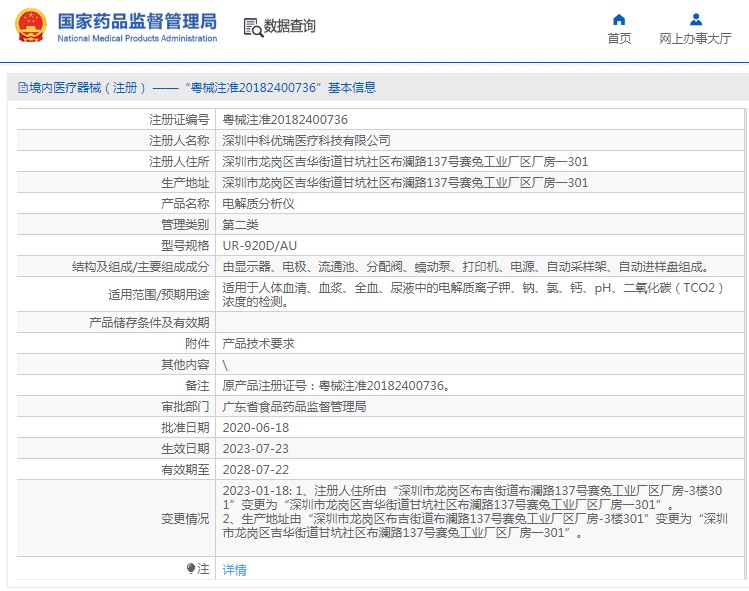Viewport: 749px width, 591px height.
Task: Click the 第二类 management category value
Action: tap(240, 224)
